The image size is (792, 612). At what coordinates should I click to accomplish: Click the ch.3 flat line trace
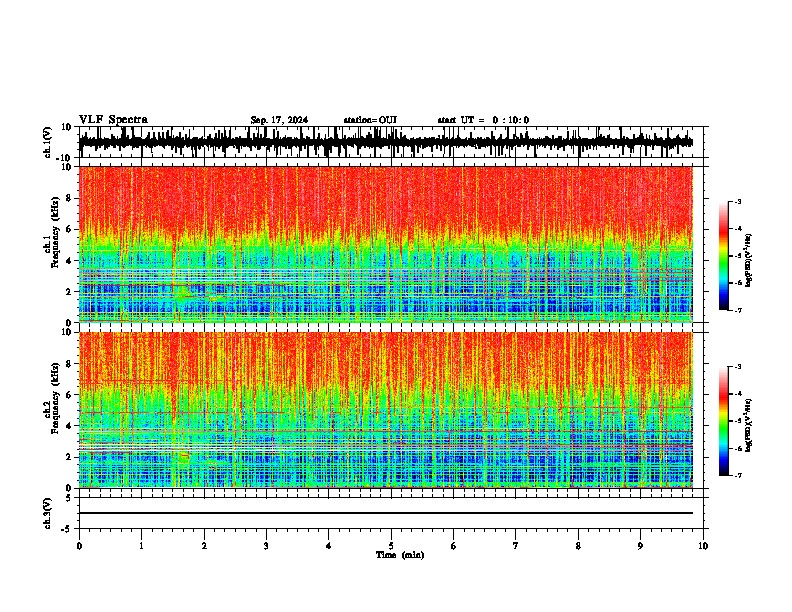[386, 513]
